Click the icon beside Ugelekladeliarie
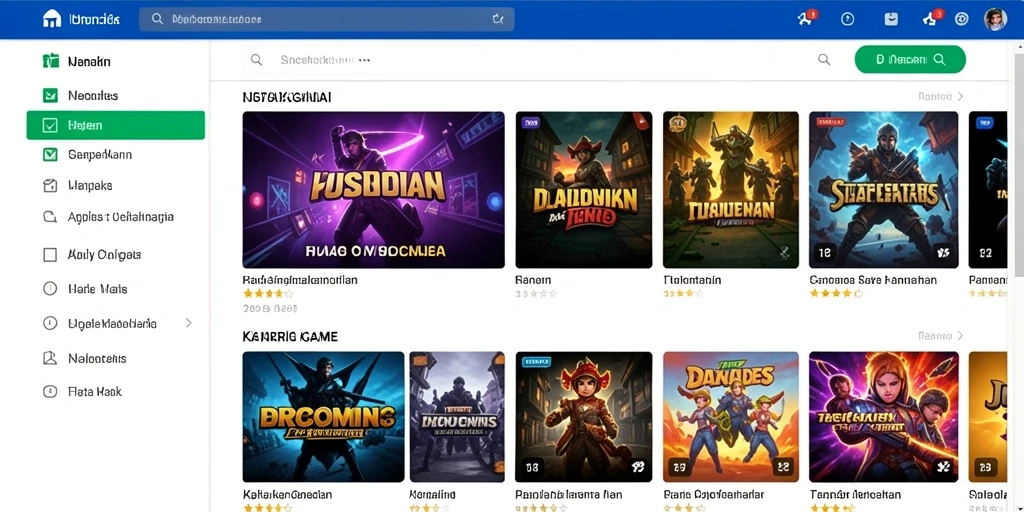The width and height of the screenshot is (1024, 512). pyautogui.click(x=50, y=323)
